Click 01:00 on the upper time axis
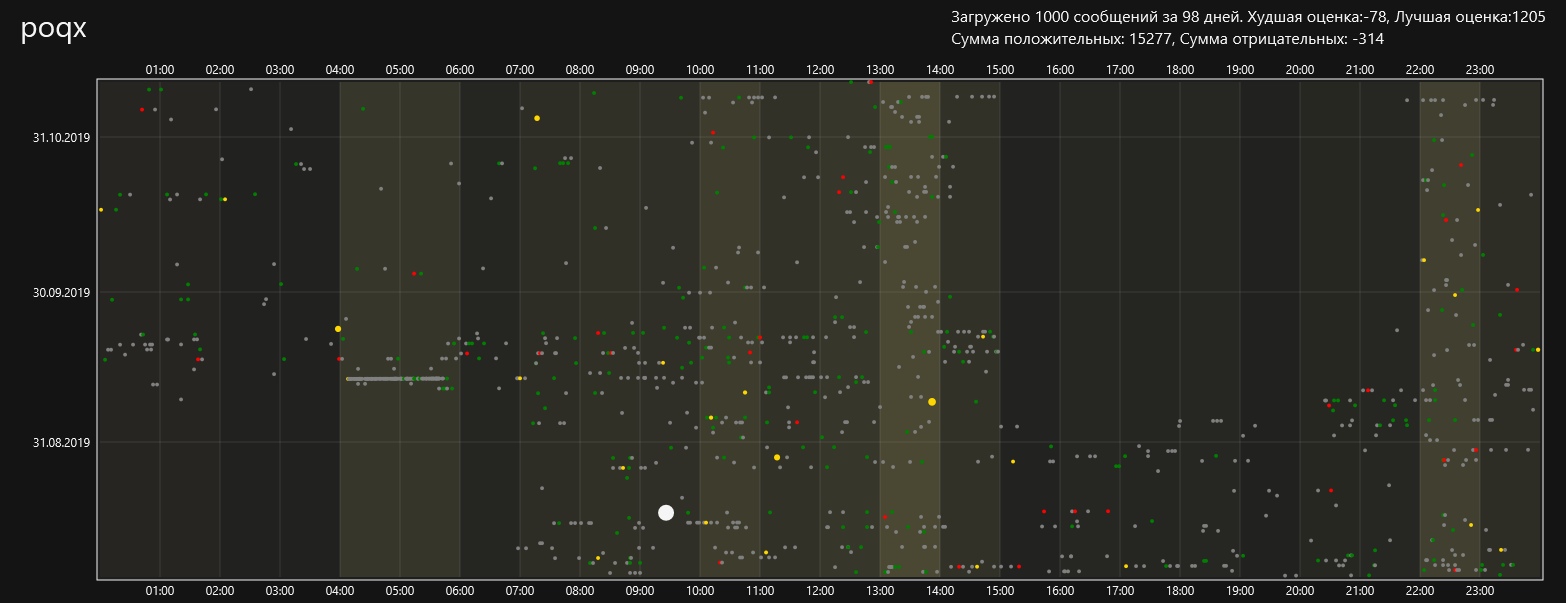The image size is (1566, 603). click(160, 70)
